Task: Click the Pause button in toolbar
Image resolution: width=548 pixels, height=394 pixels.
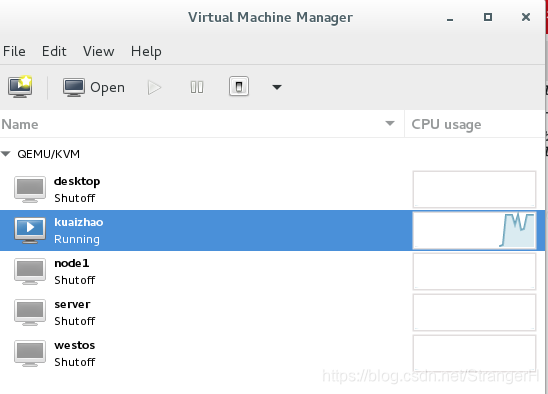Action: [x=197, y=87]
